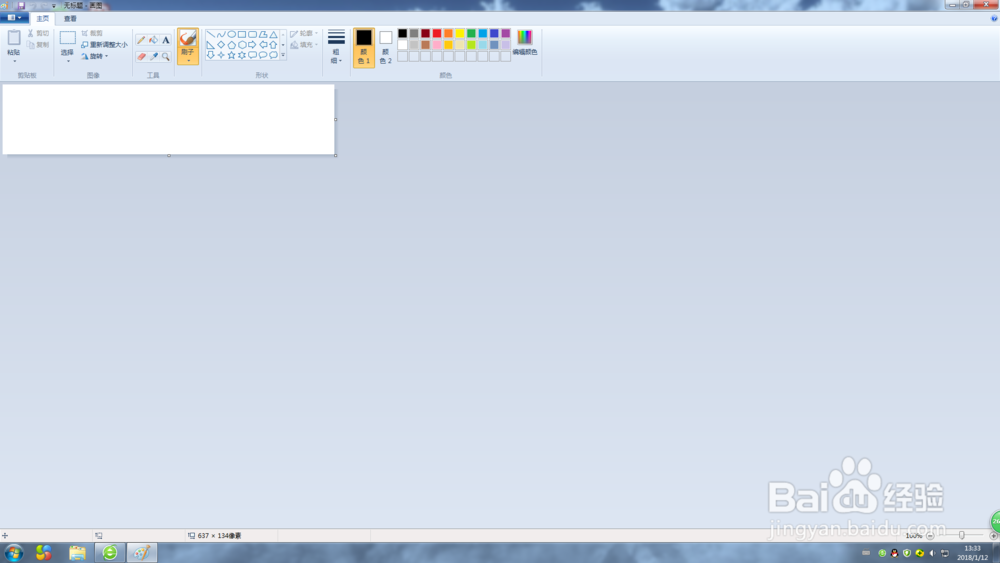This screenshot has width=1000, height=563.
Task: Expand the Paste (粘贴) dropdown arrow
Action: [x=14, y=61]
